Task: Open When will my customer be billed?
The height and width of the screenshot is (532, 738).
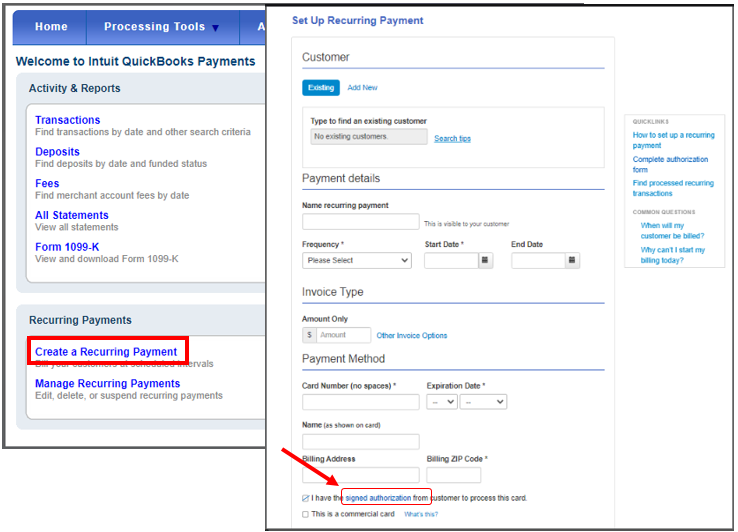Action: point(672,231)
